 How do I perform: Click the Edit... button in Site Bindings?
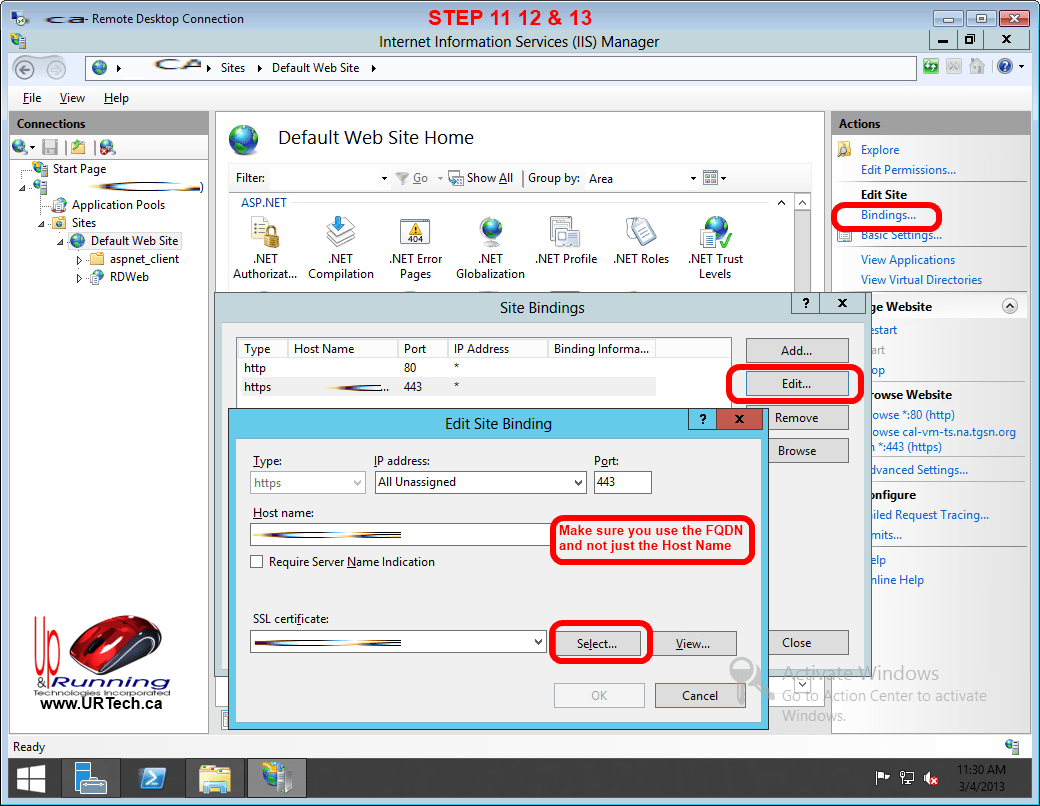(x=796, y=384)
